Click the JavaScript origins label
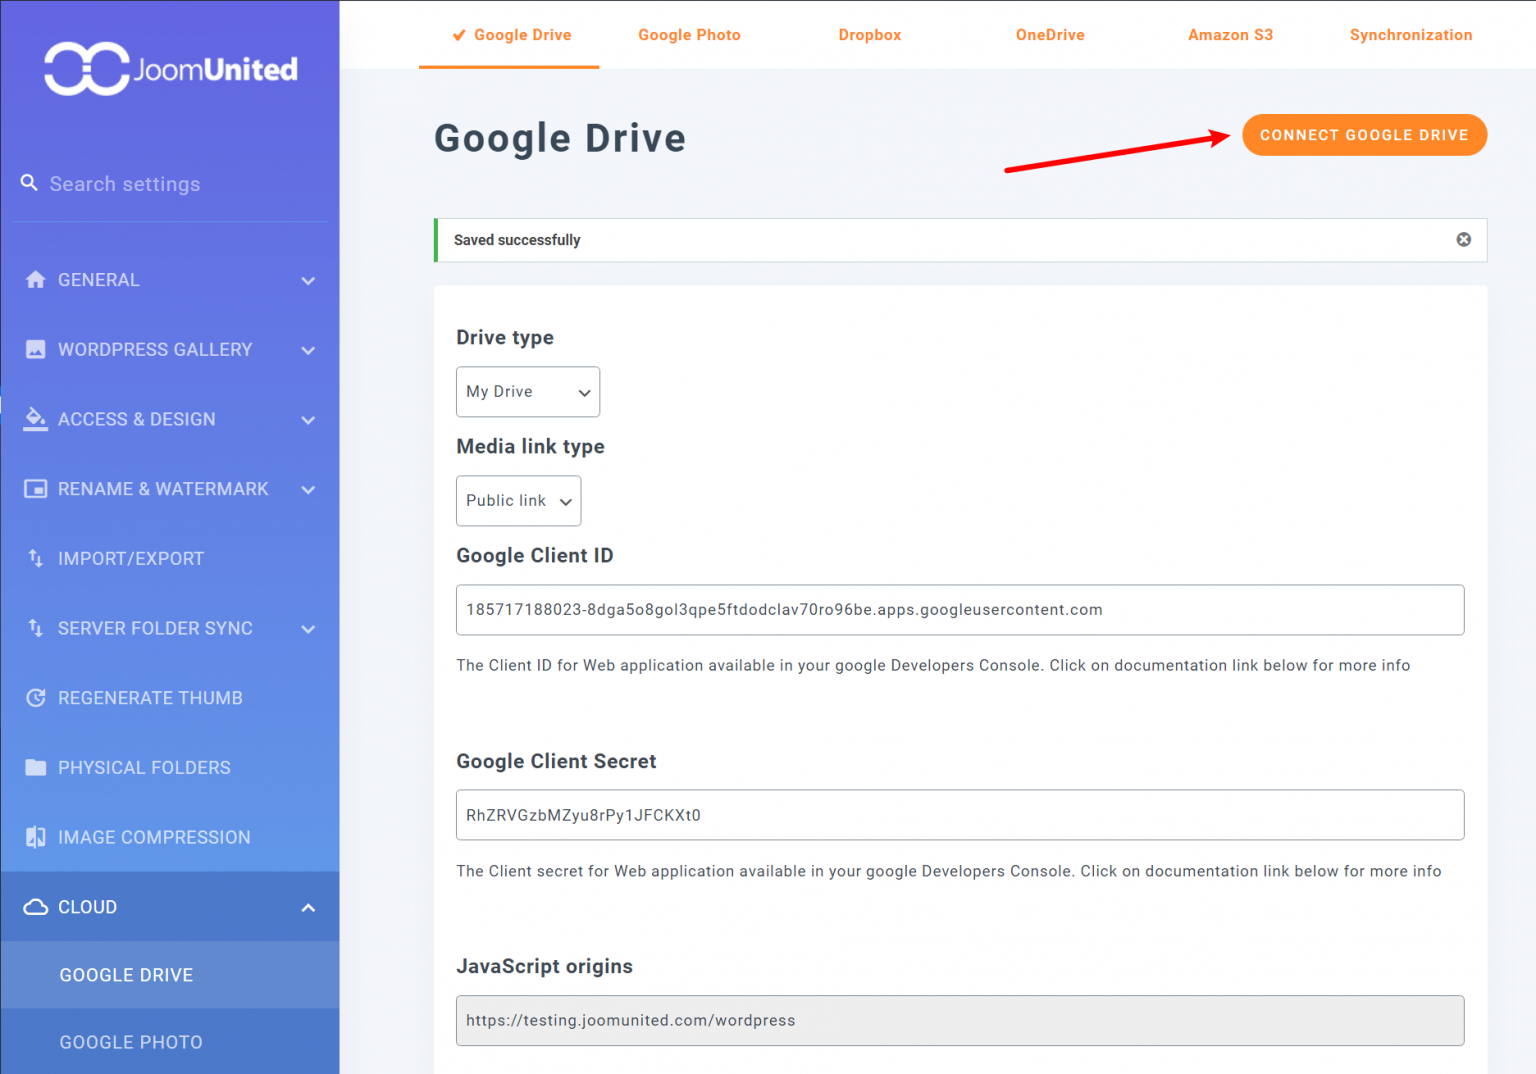The height and width of the screenshot is (1074, 1536). click(544, 967)
